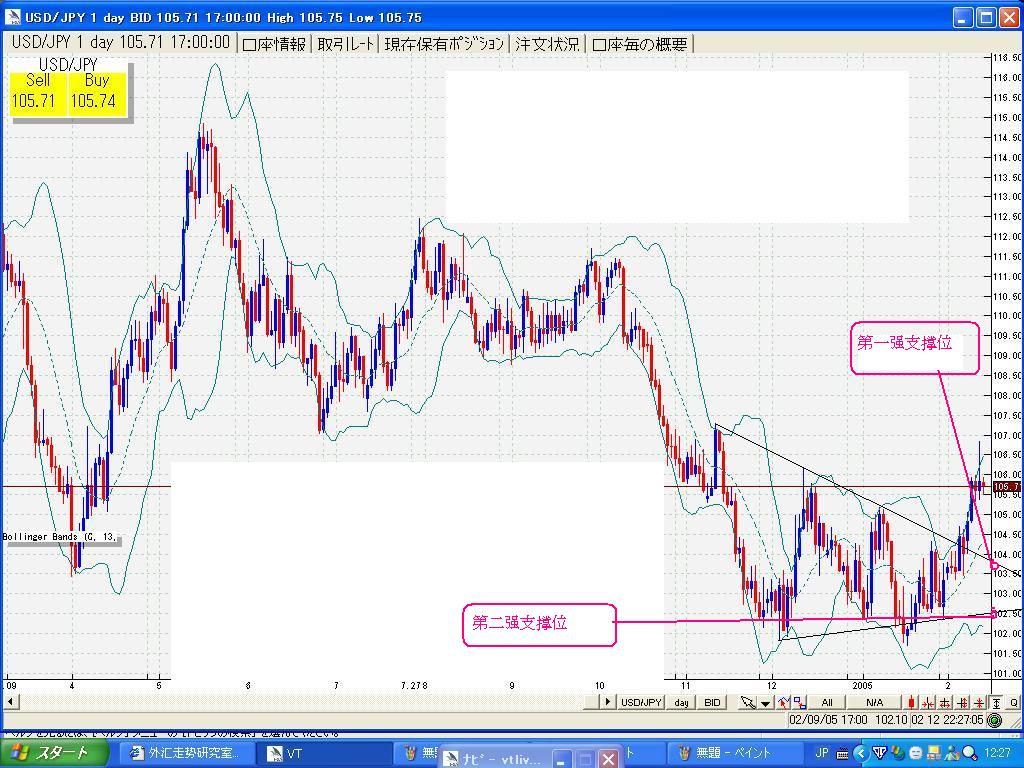Open the スタート menu button
The image size is (1024, 768).
(x=54, y=753)
